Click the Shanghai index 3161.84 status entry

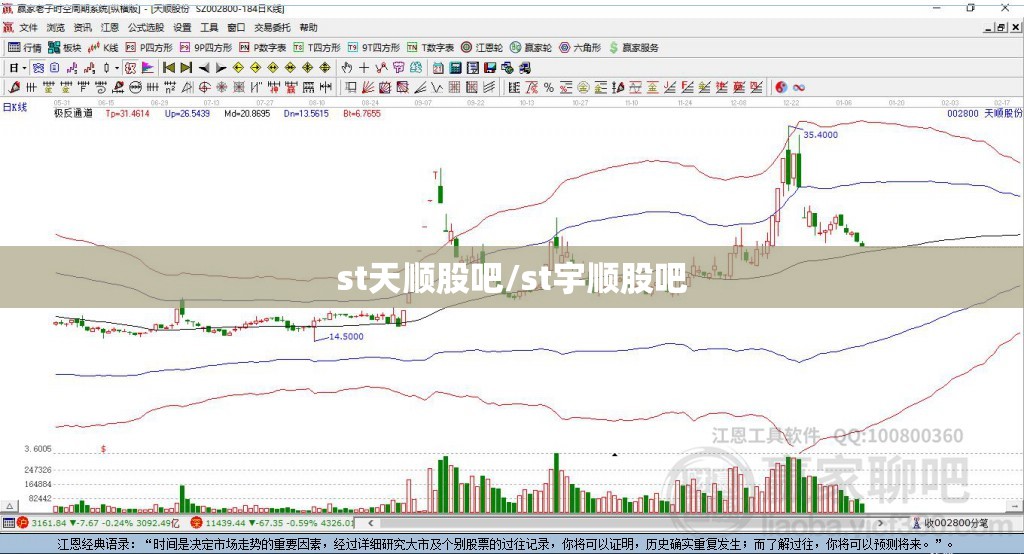click(98, 523)
